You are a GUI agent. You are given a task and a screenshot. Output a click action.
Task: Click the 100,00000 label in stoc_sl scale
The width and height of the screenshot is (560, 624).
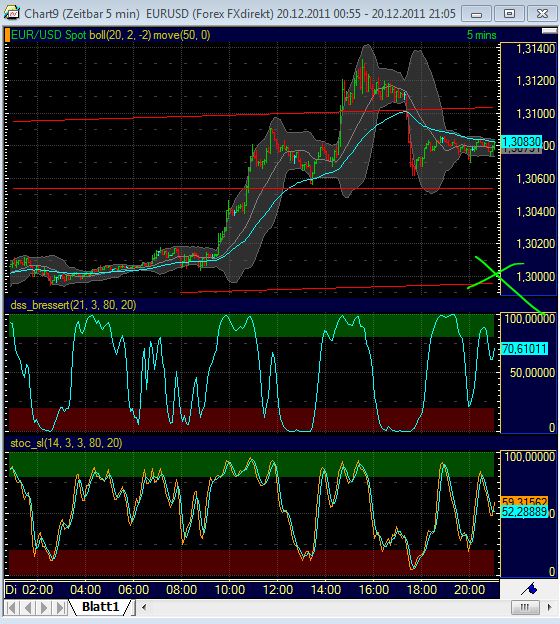[x=529, y=456]
